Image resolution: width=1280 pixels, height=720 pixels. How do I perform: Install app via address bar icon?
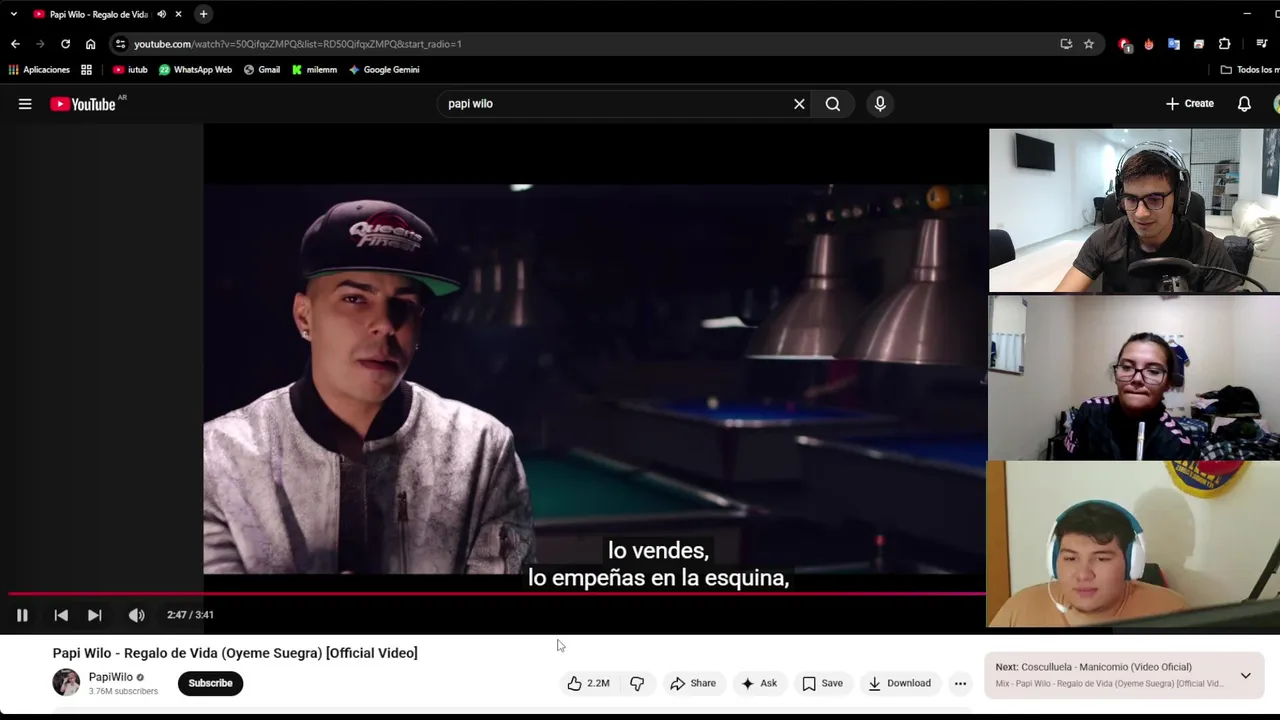coord(1066,44)
